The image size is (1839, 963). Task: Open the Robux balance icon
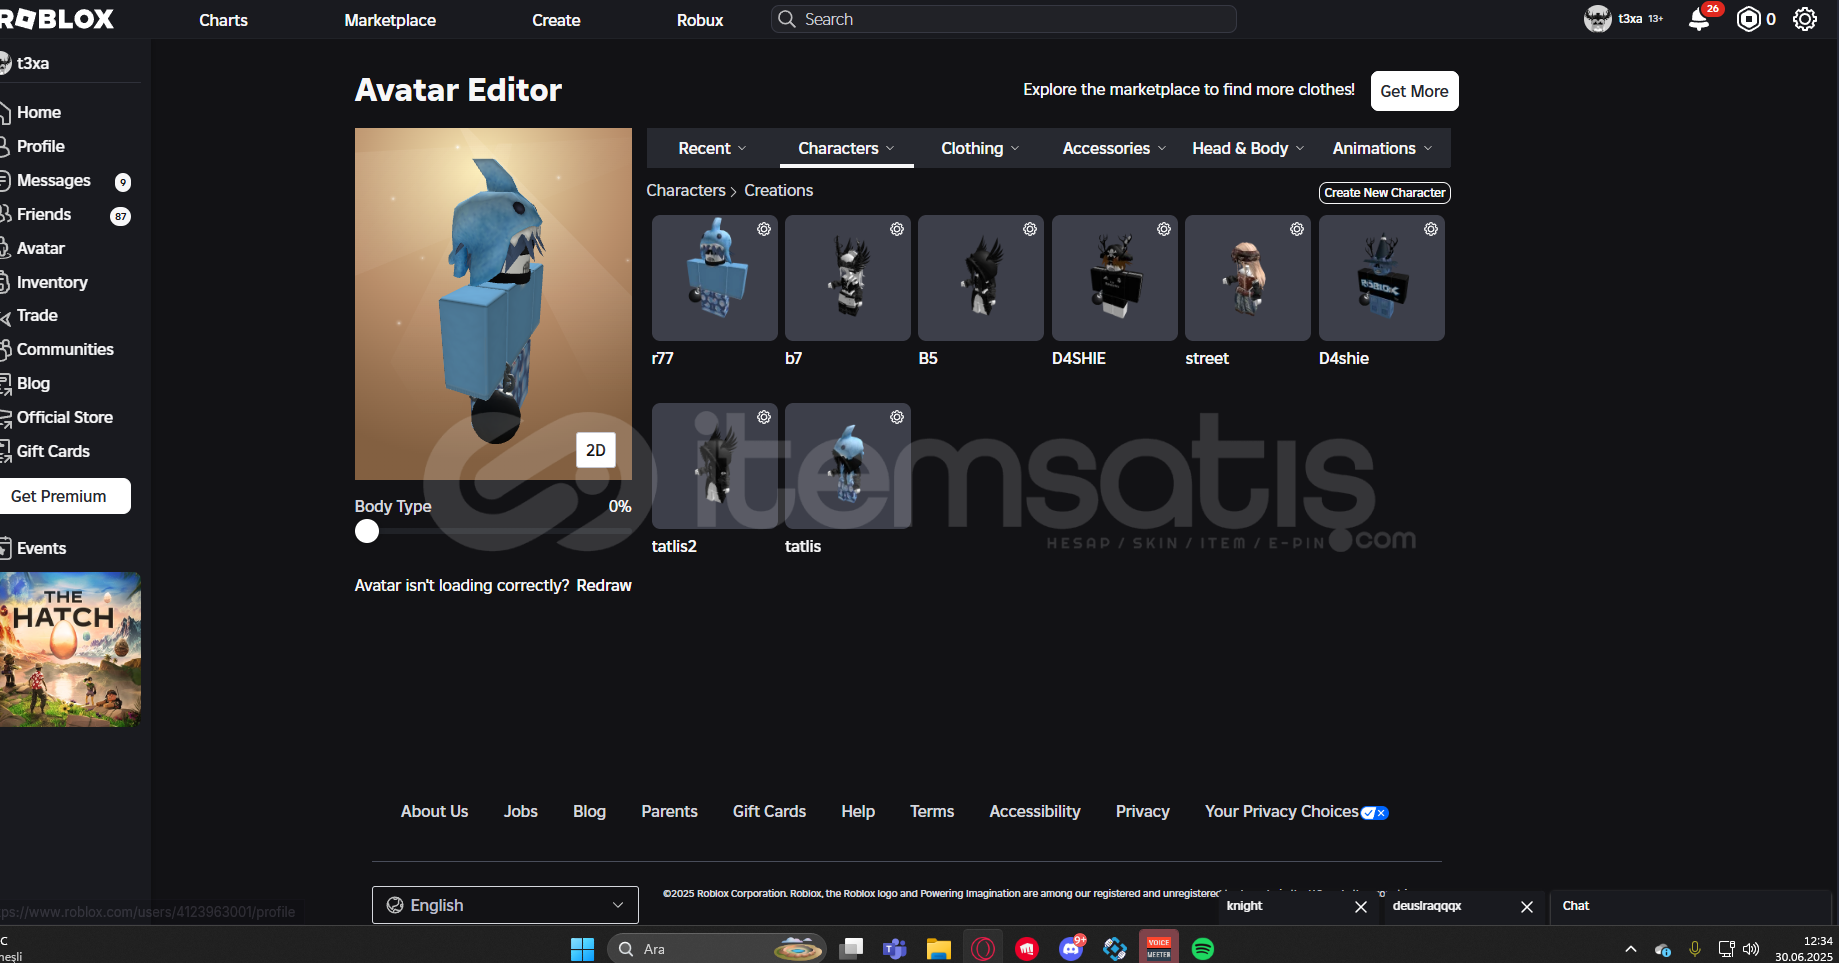pyautogui.click(x=1748, y=19)
